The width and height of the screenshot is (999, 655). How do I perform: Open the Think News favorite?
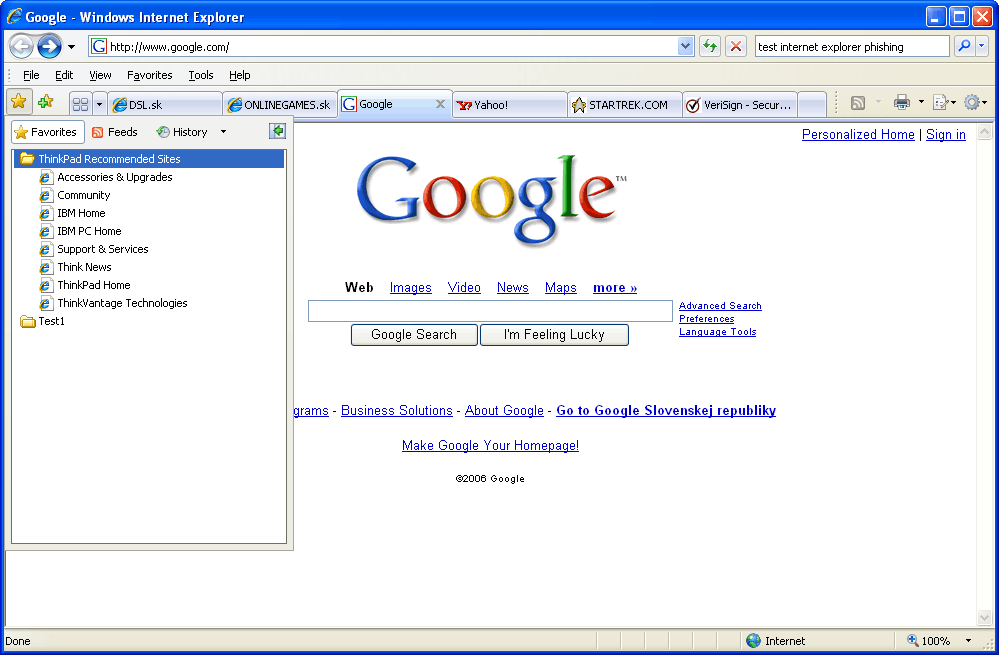coord(76,267)
